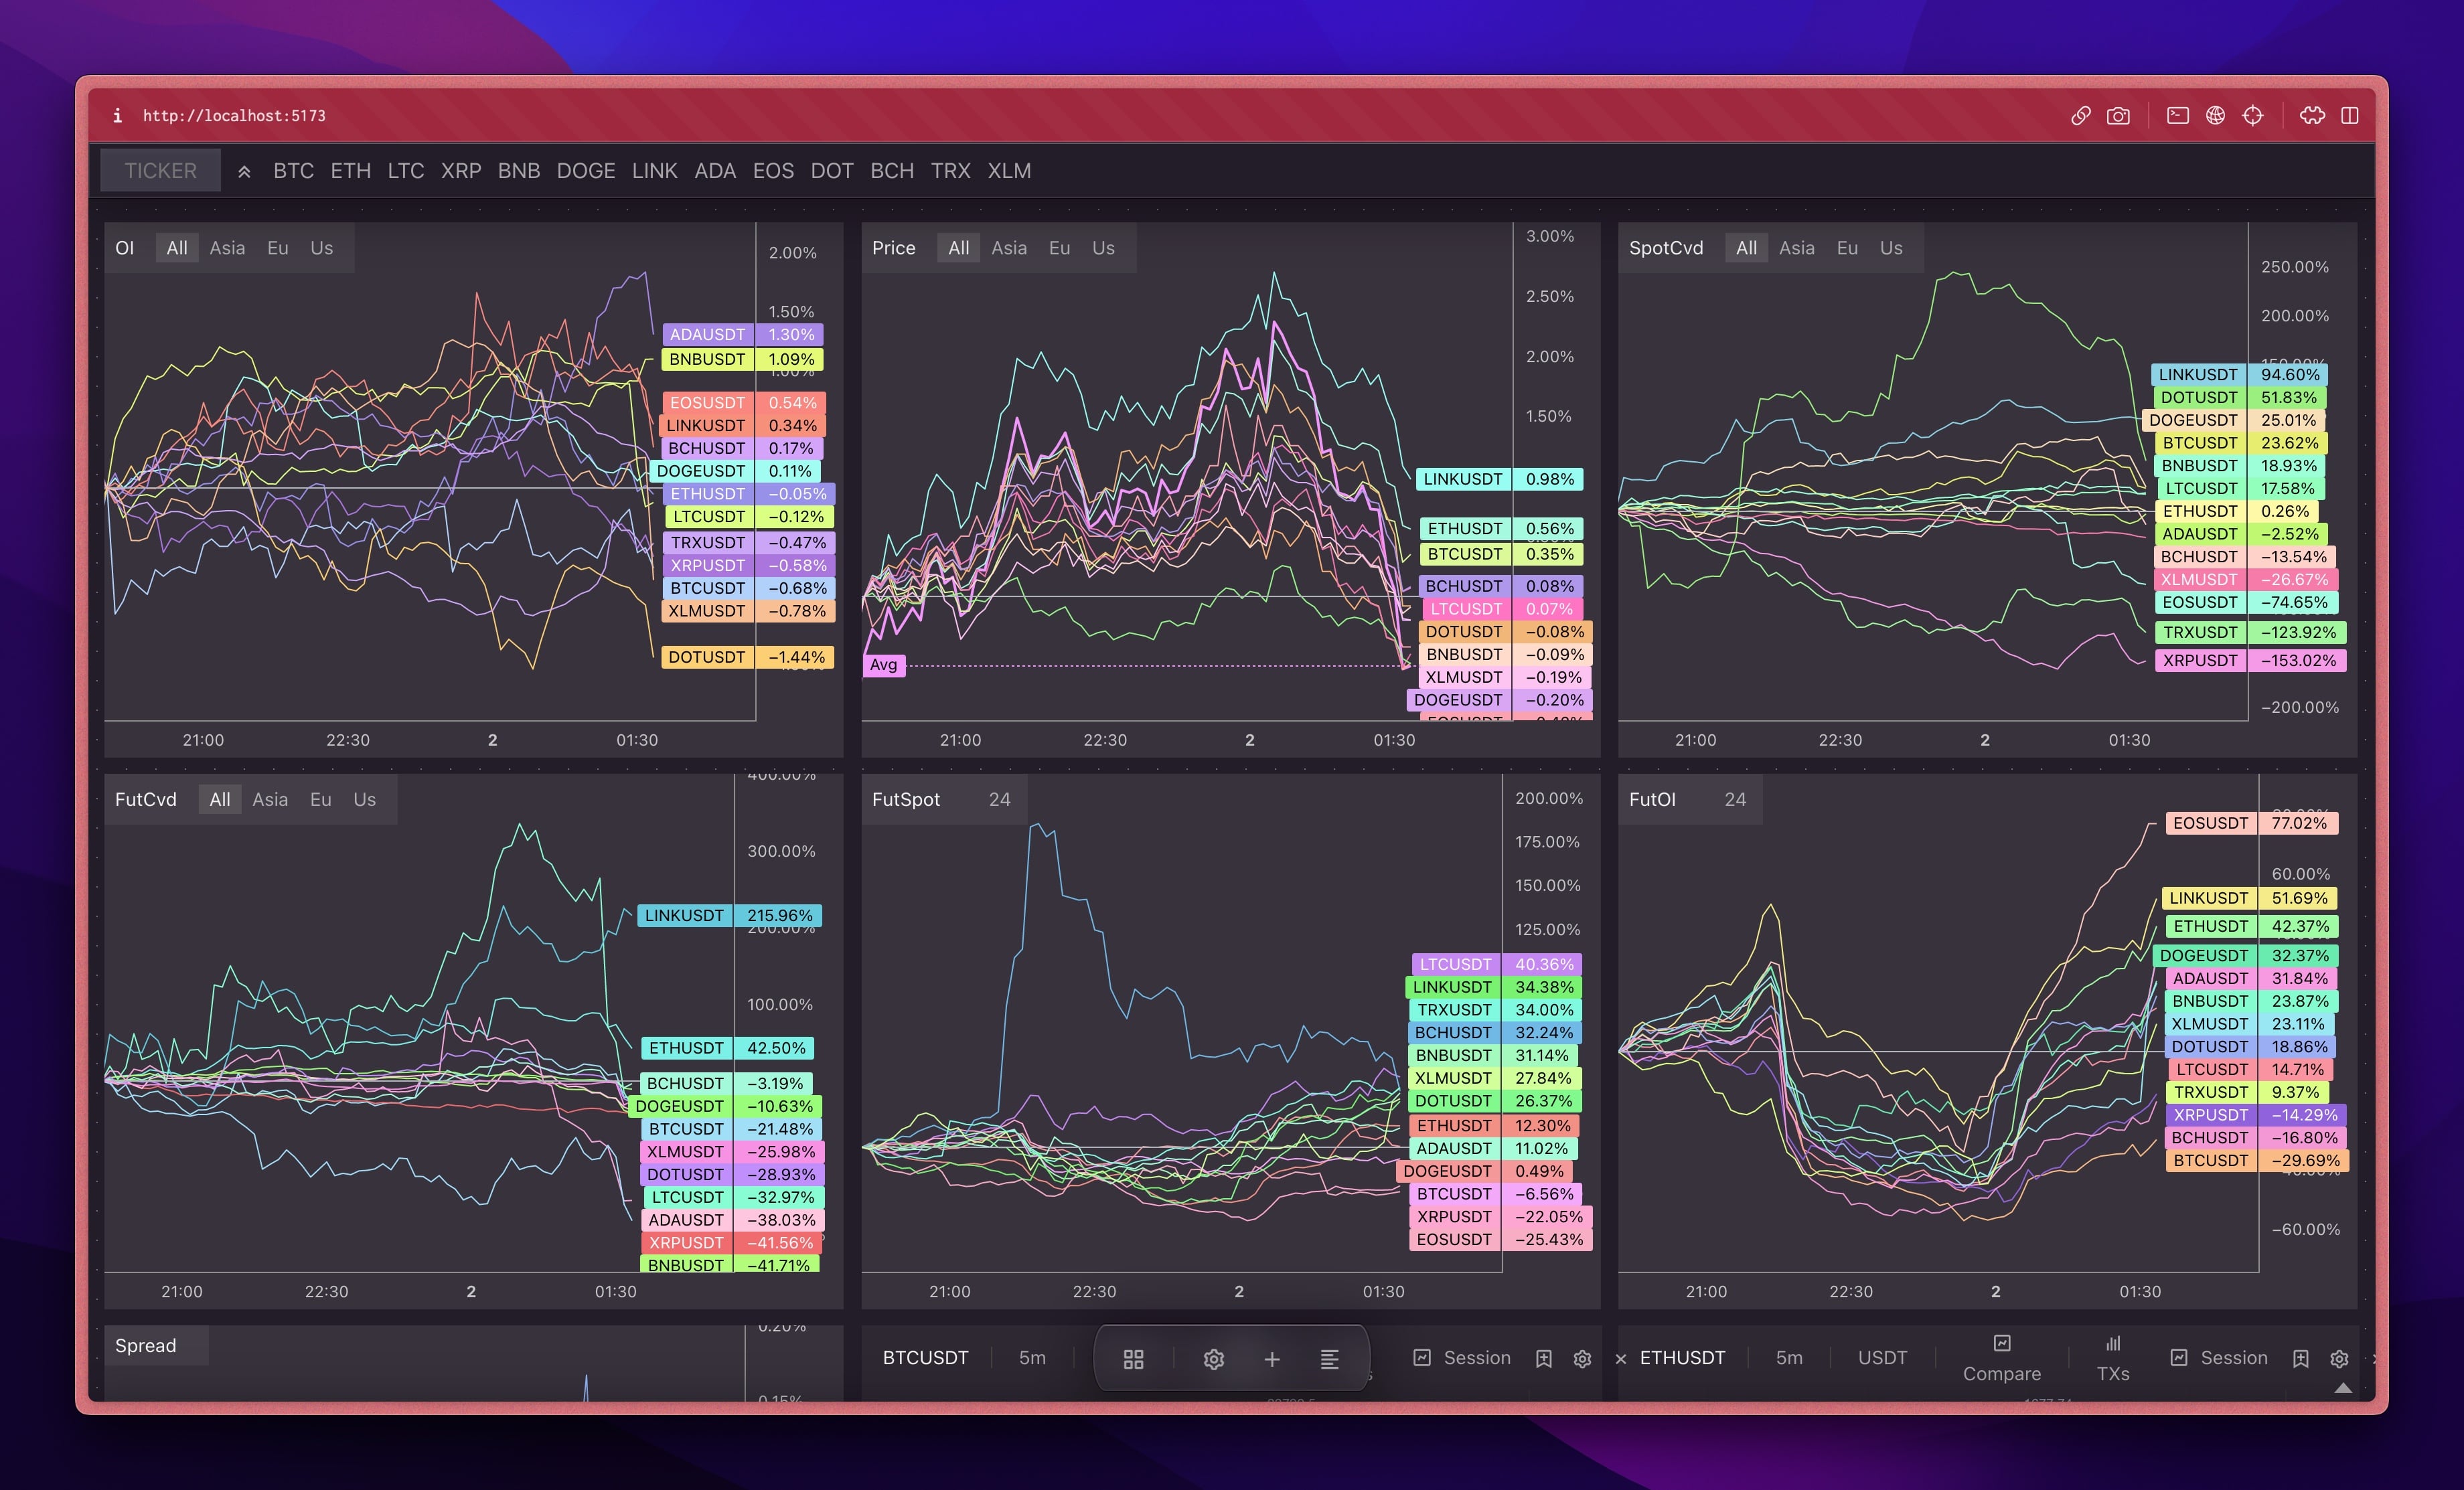
Task: Select the TRX ticker
Action: click(950, 171)
